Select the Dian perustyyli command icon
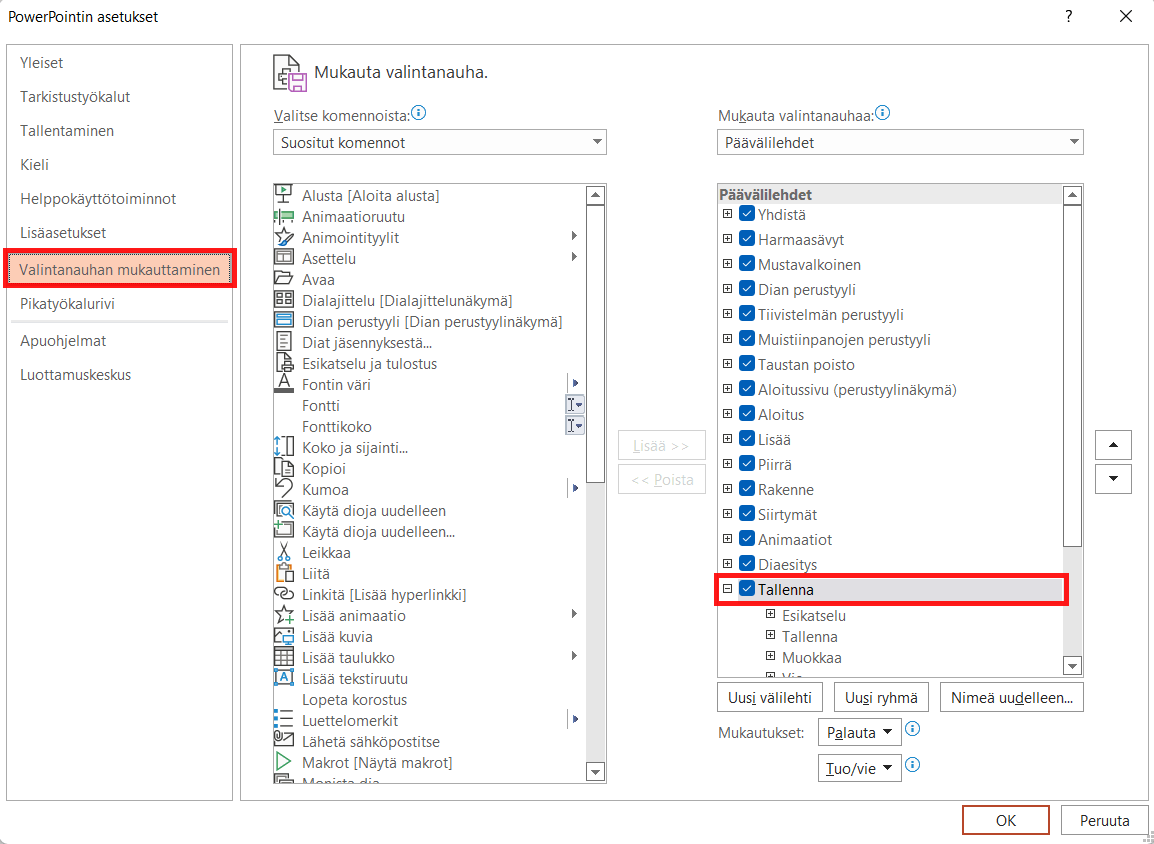 coord(284,321)
